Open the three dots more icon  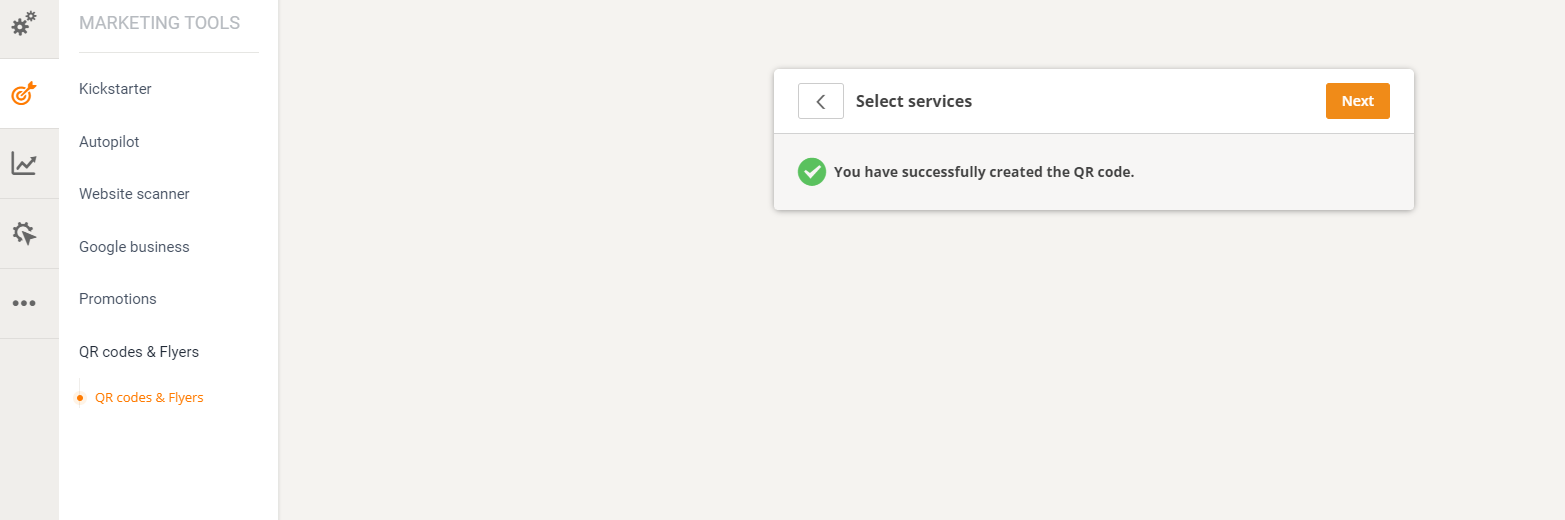[24, 304]
